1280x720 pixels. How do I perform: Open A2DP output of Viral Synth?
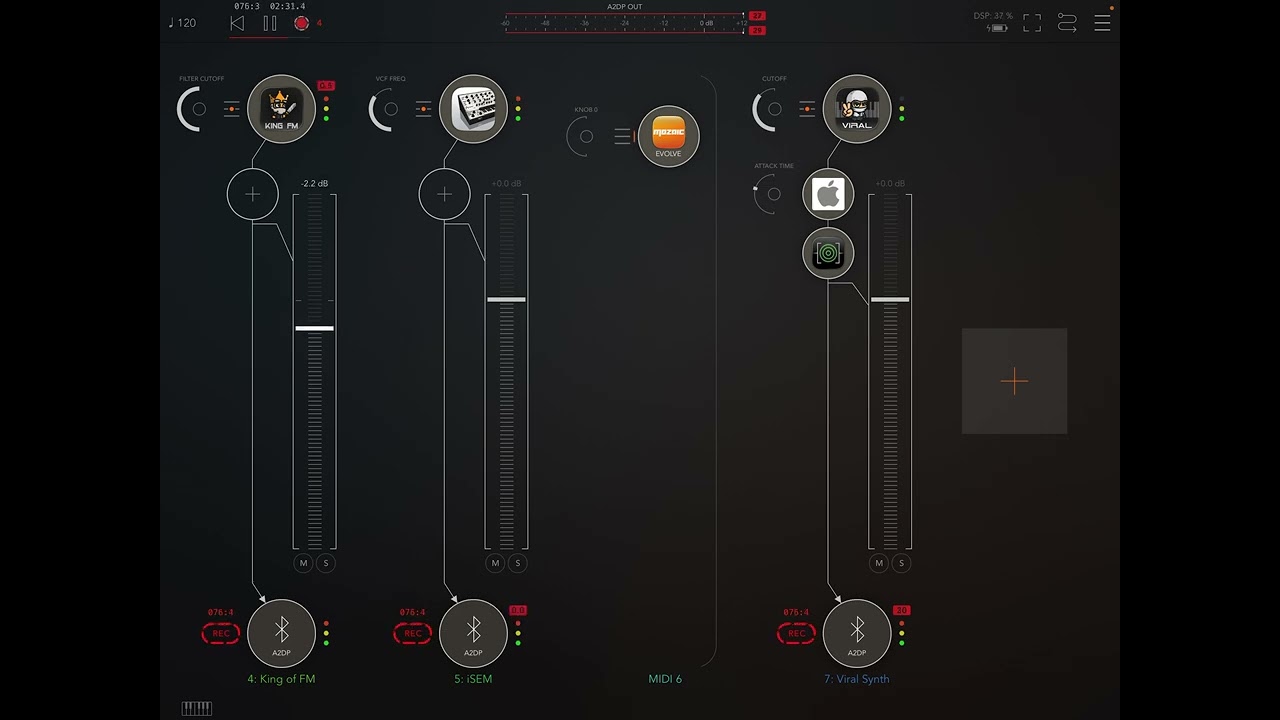pos(857,633)
